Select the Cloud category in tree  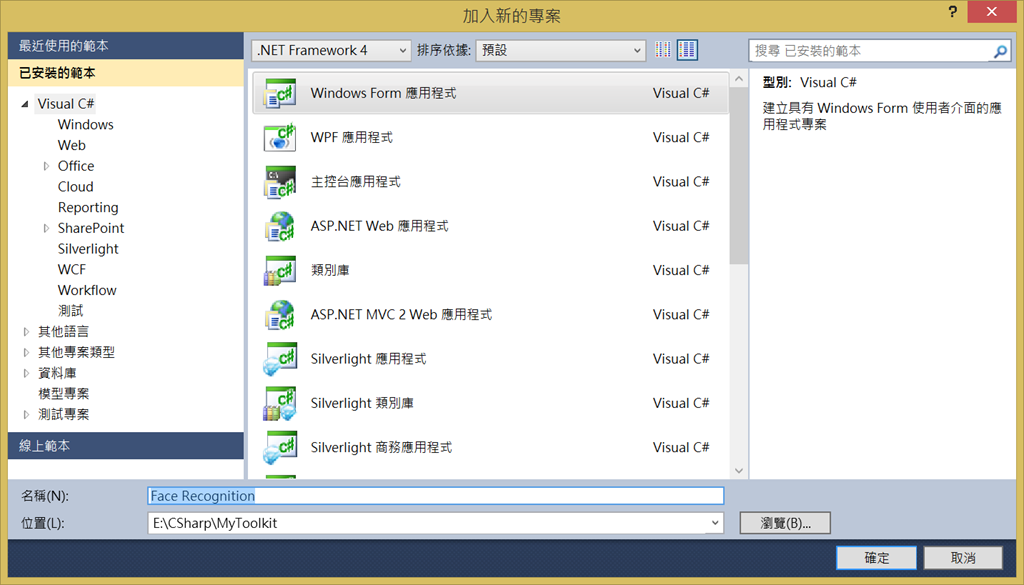(76, 187)
